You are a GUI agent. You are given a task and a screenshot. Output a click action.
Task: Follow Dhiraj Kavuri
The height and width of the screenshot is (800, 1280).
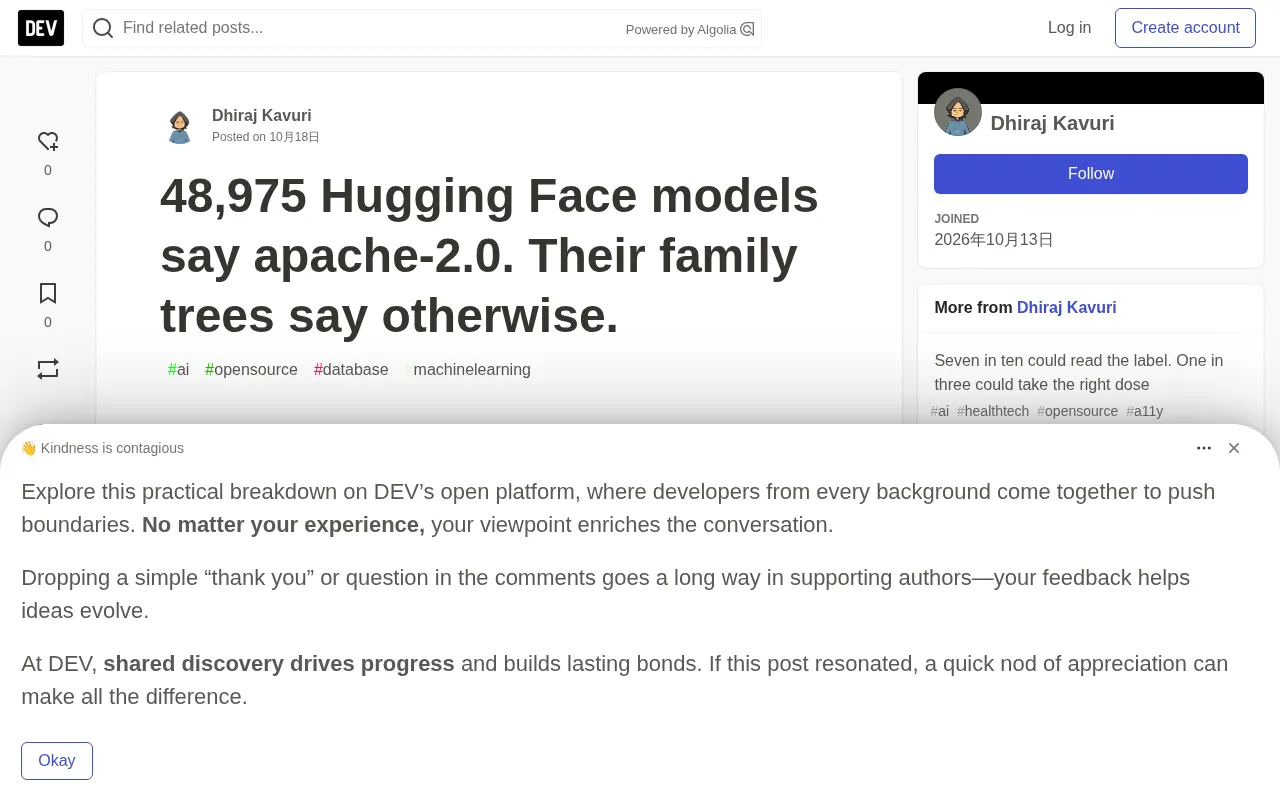(1091, 174)
